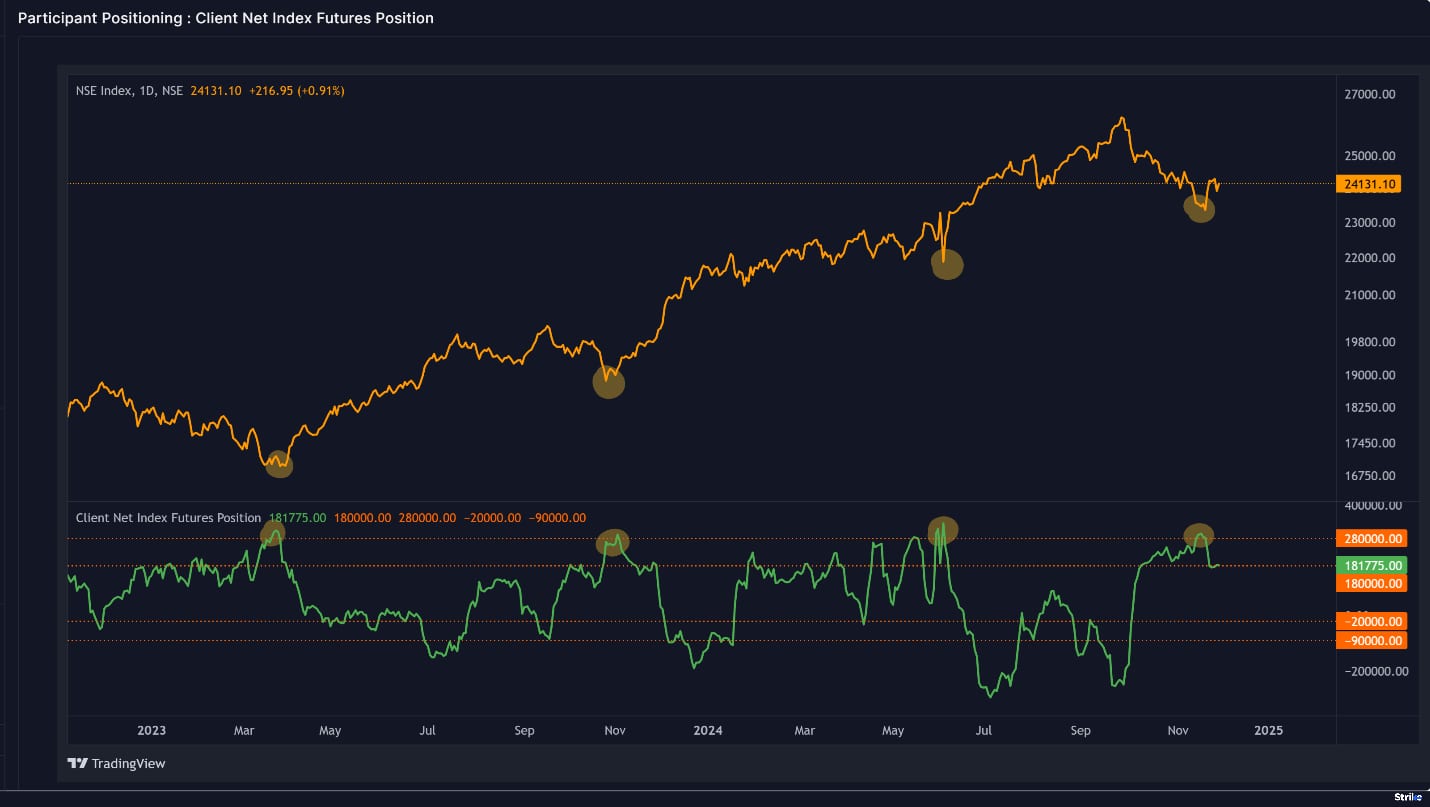Click the highlighted circle at June 2024 price low

pos(947,264)
